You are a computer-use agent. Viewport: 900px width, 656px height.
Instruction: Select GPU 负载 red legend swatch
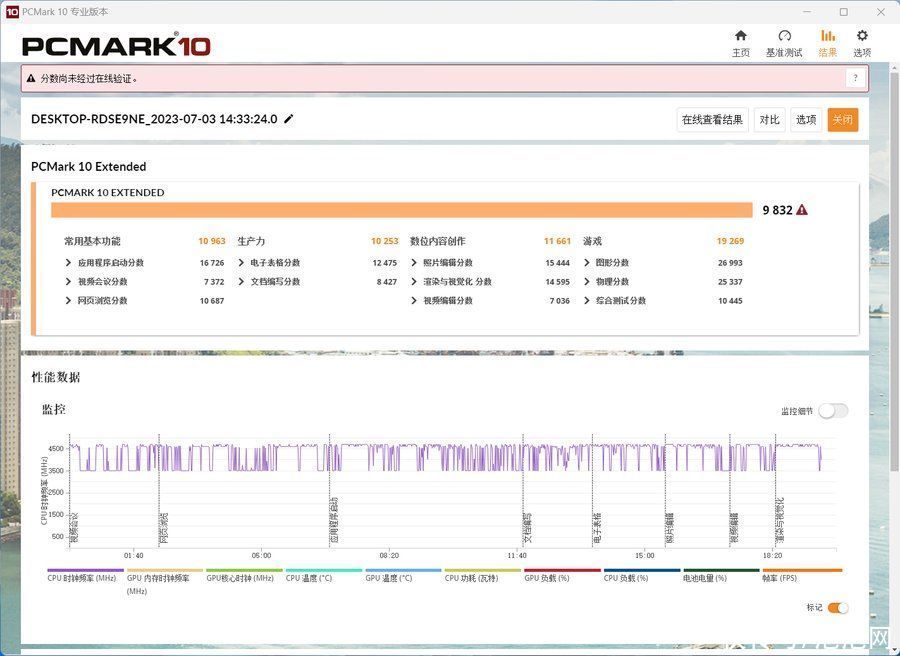pos(562,570)
